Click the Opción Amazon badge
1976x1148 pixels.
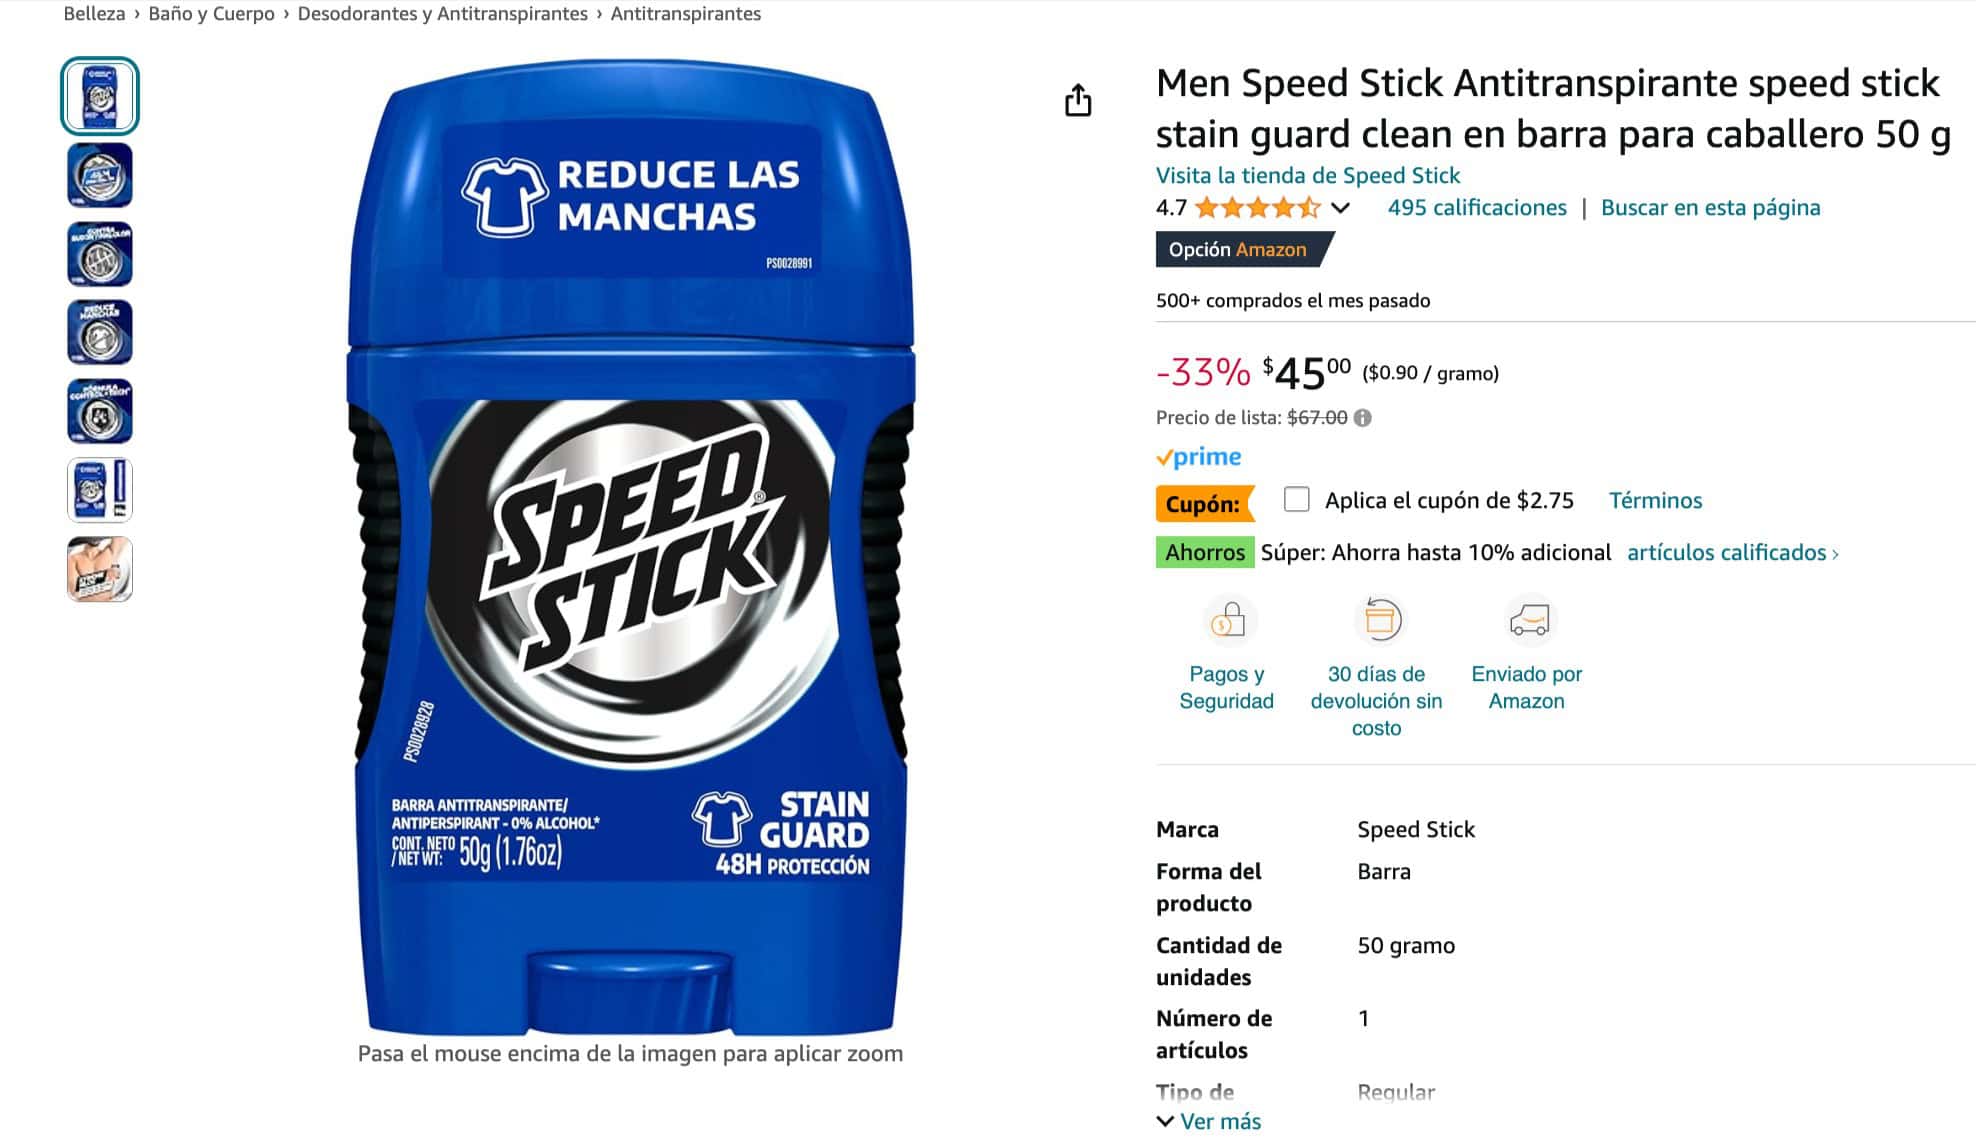(x=1238, y=250)
